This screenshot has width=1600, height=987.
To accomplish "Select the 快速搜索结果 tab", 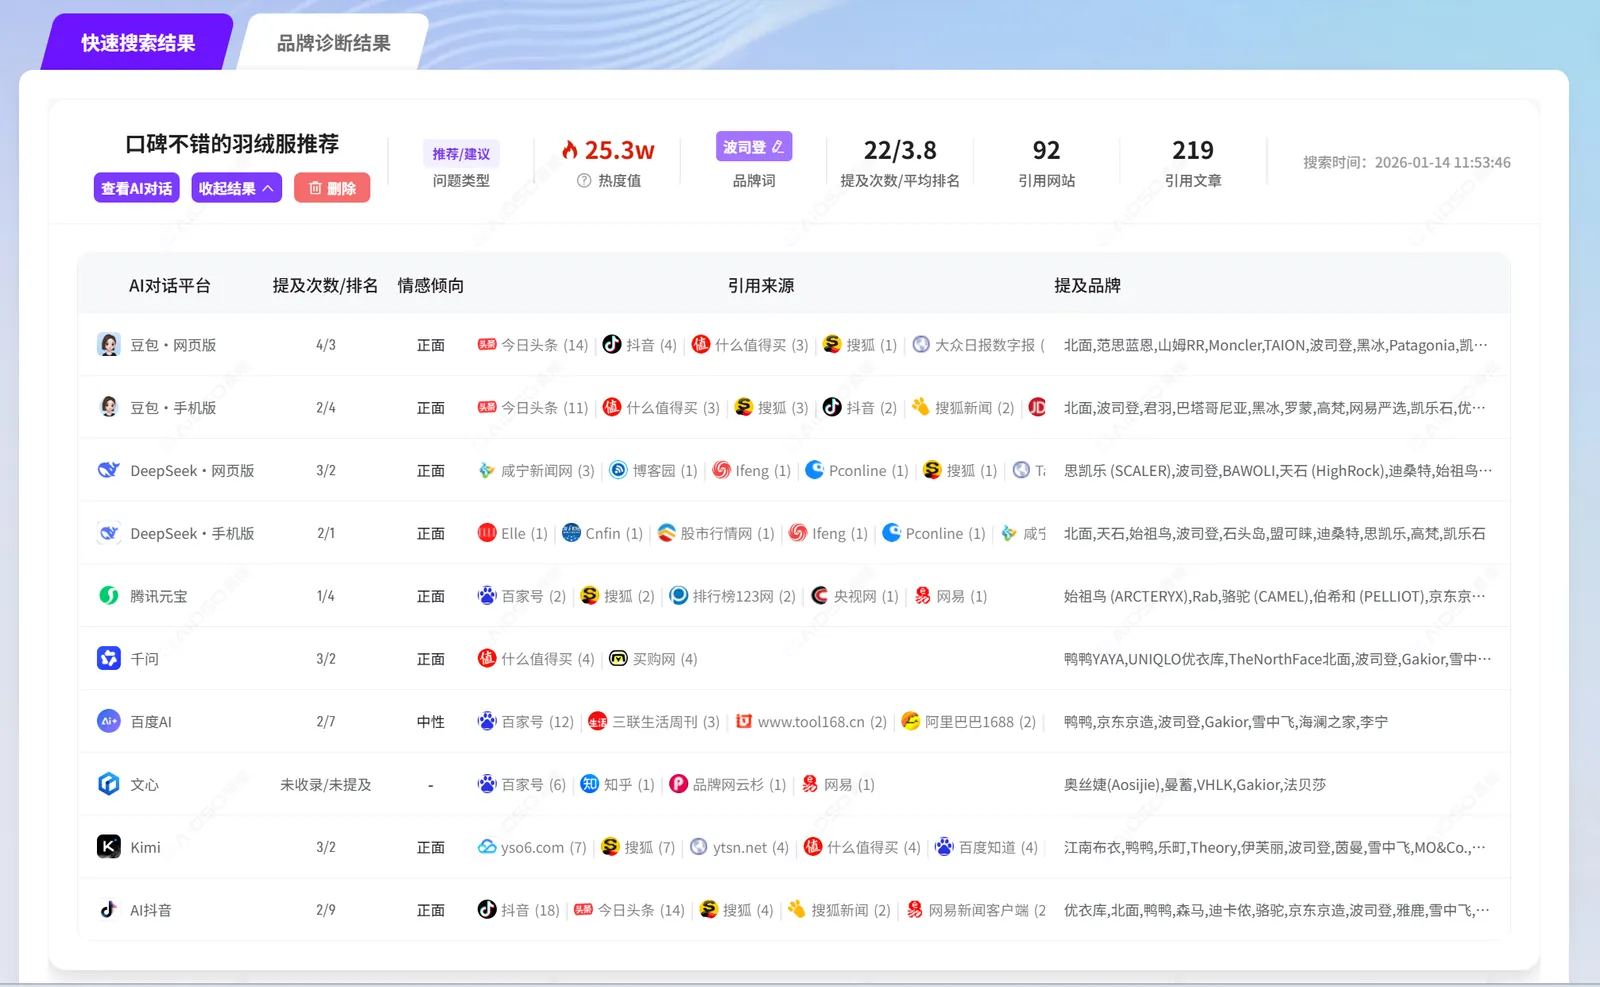I will 138,43.
